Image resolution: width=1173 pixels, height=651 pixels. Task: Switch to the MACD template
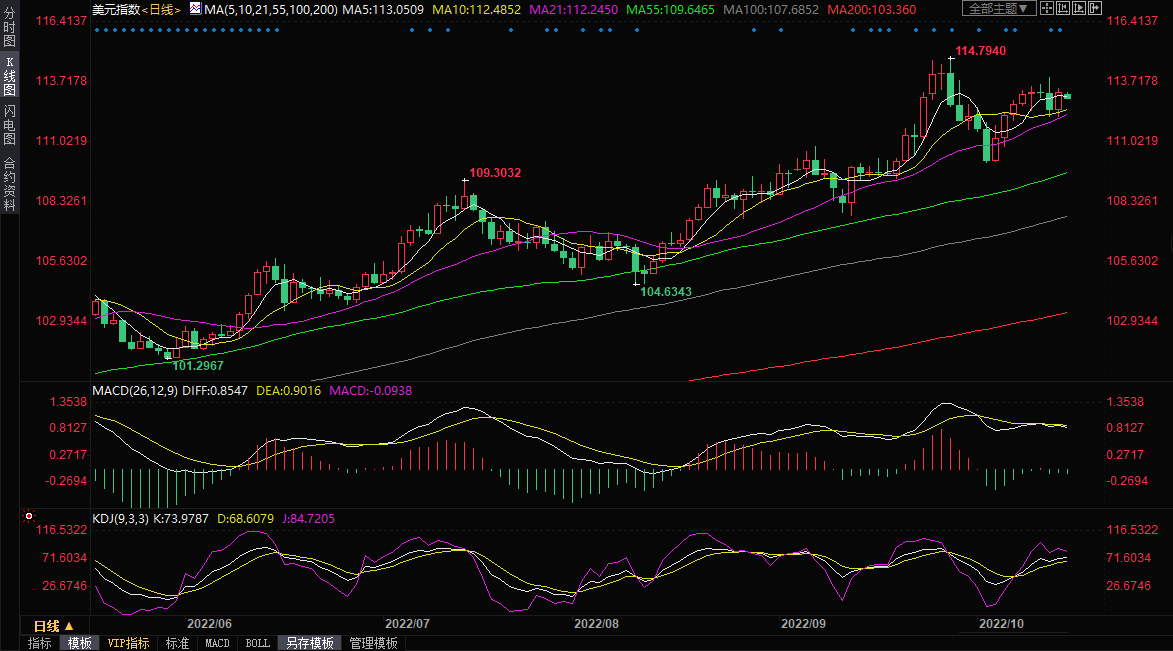pyautogui.click(x=217, y=643)
